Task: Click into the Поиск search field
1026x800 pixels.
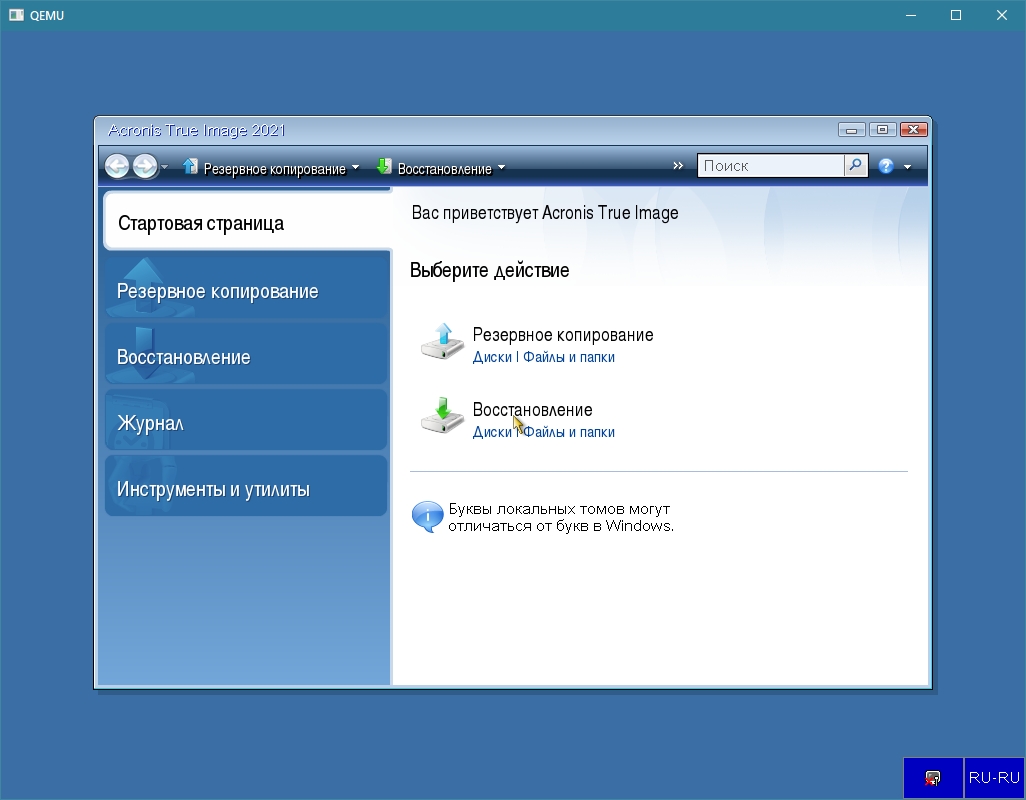Action: [x=771, y=166]
